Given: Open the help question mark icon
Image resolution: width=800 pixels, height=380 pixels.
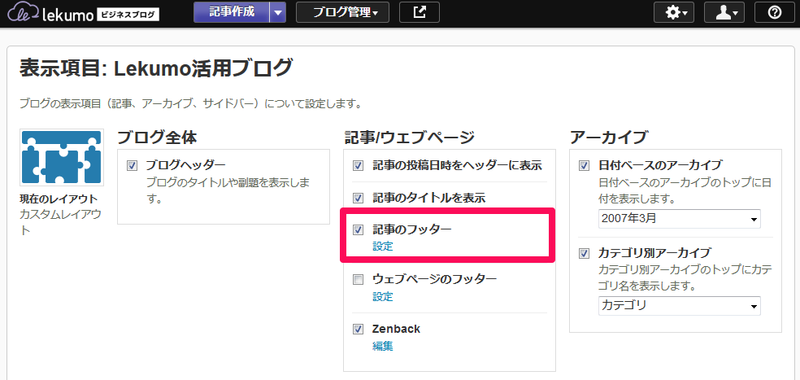Looking at the screenshot, I should click(x=774, y=13).
